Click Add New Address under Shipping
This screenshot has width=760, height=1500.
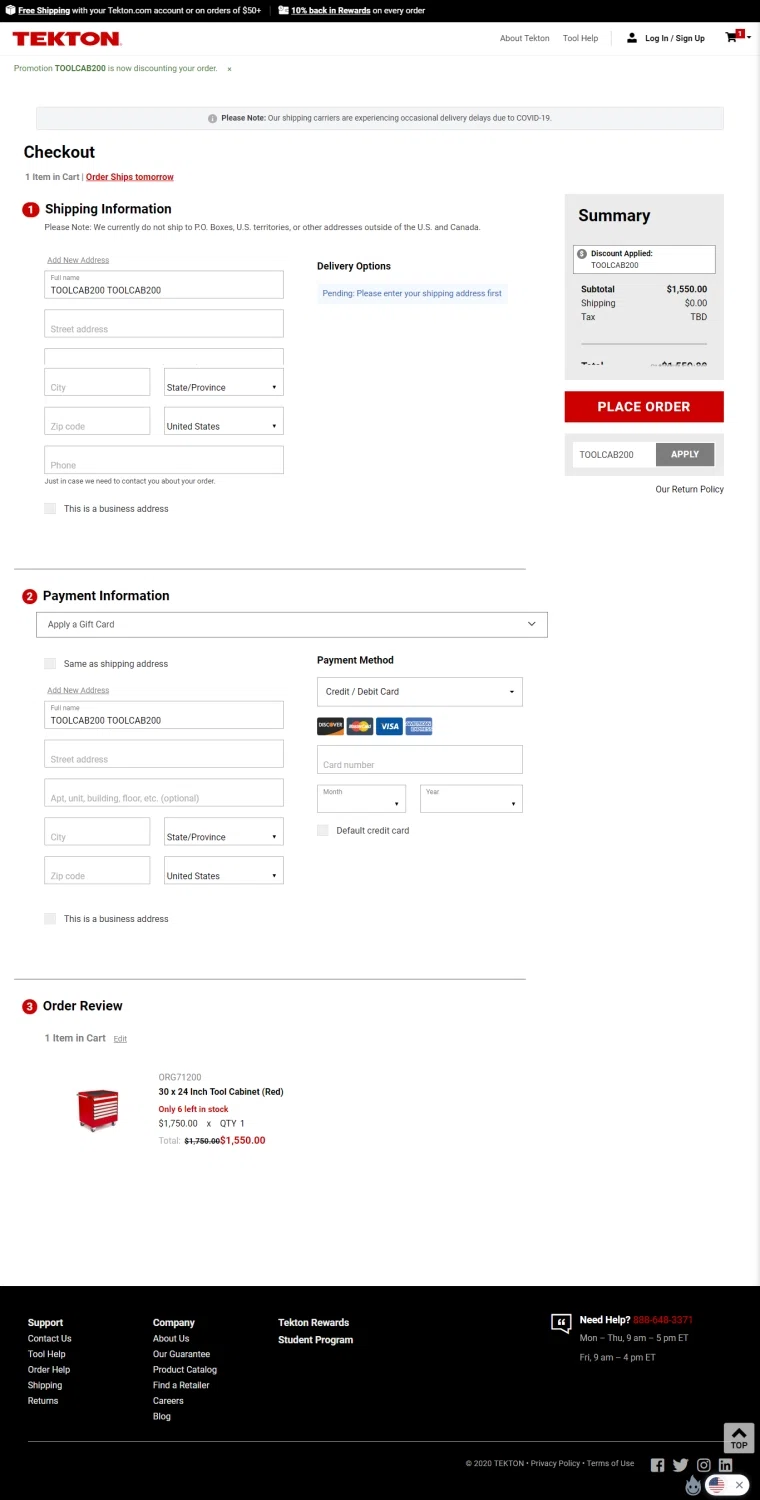[x=78, y=260]
